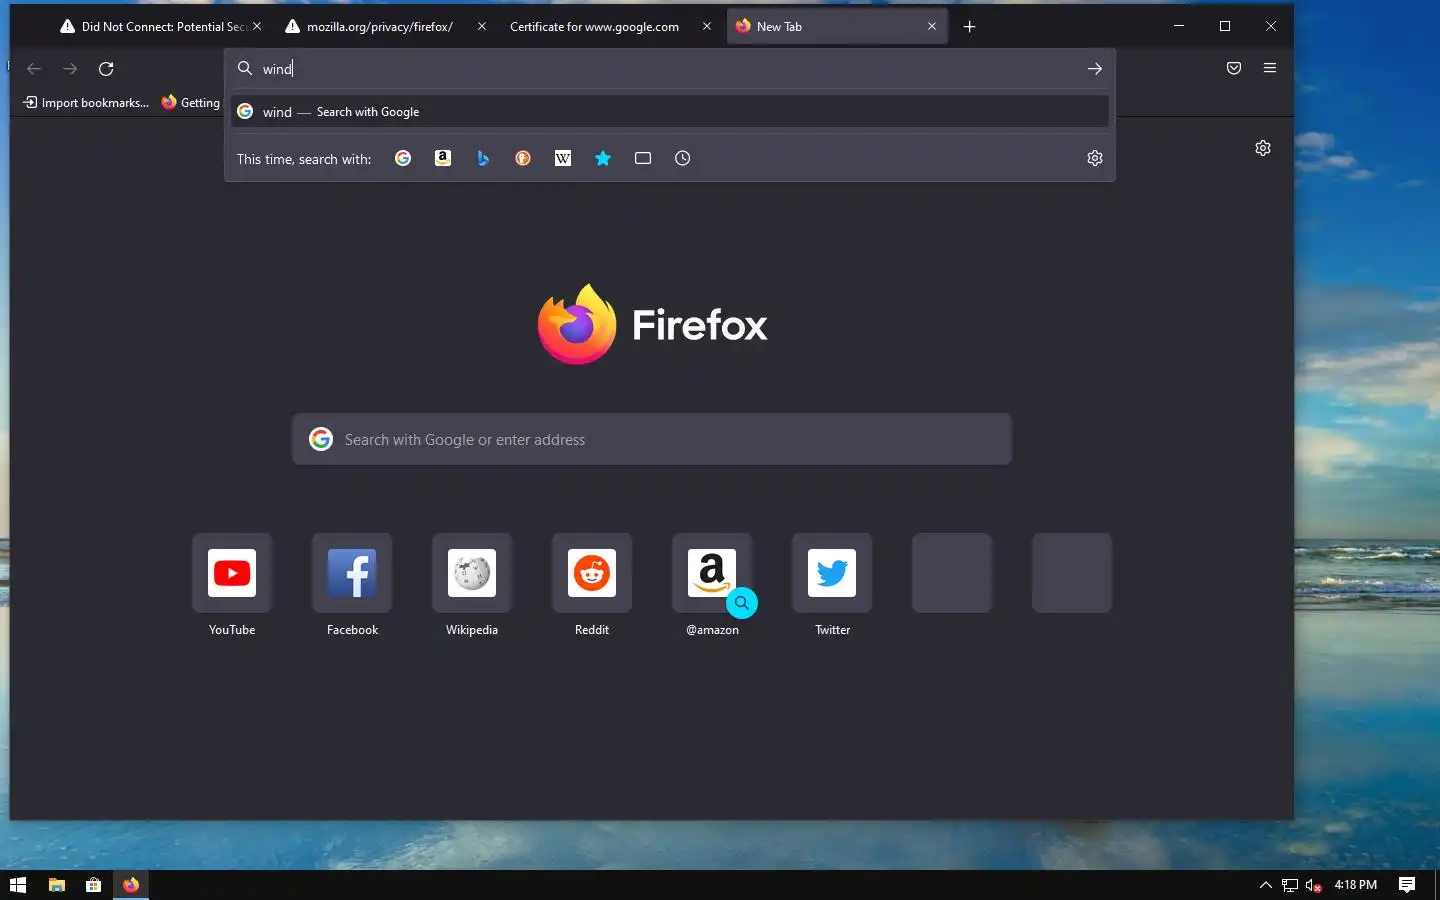Select 'wind — Search with Google' suggestion
Image resolution: width=1440 pixels, height=900 pixels.
pyautogui.click(x=670, y=112)
